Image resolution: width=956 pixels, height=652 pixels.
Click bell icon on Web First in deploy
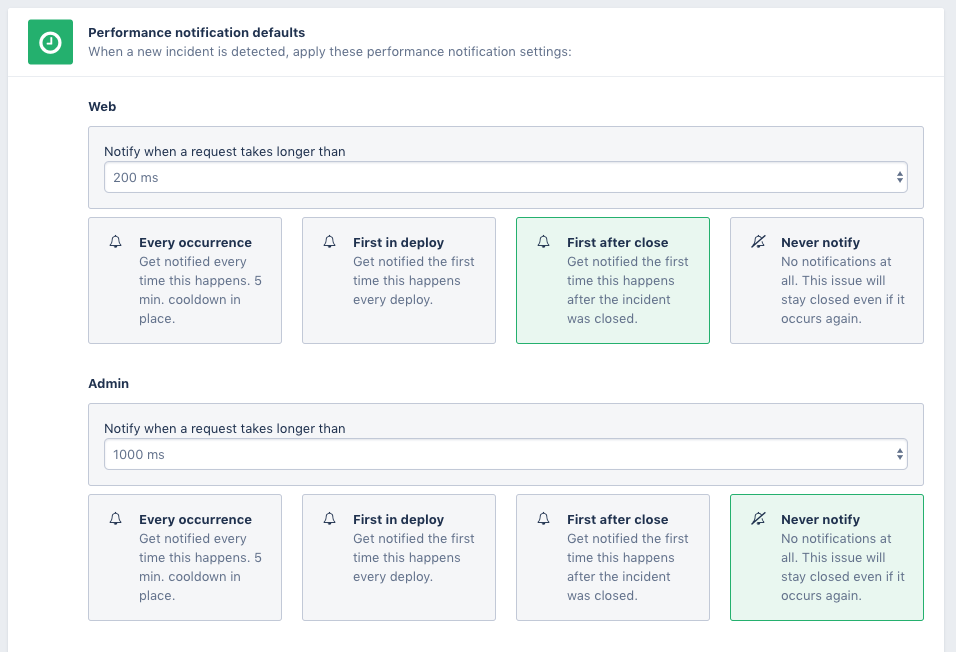[x=330, y=242]
